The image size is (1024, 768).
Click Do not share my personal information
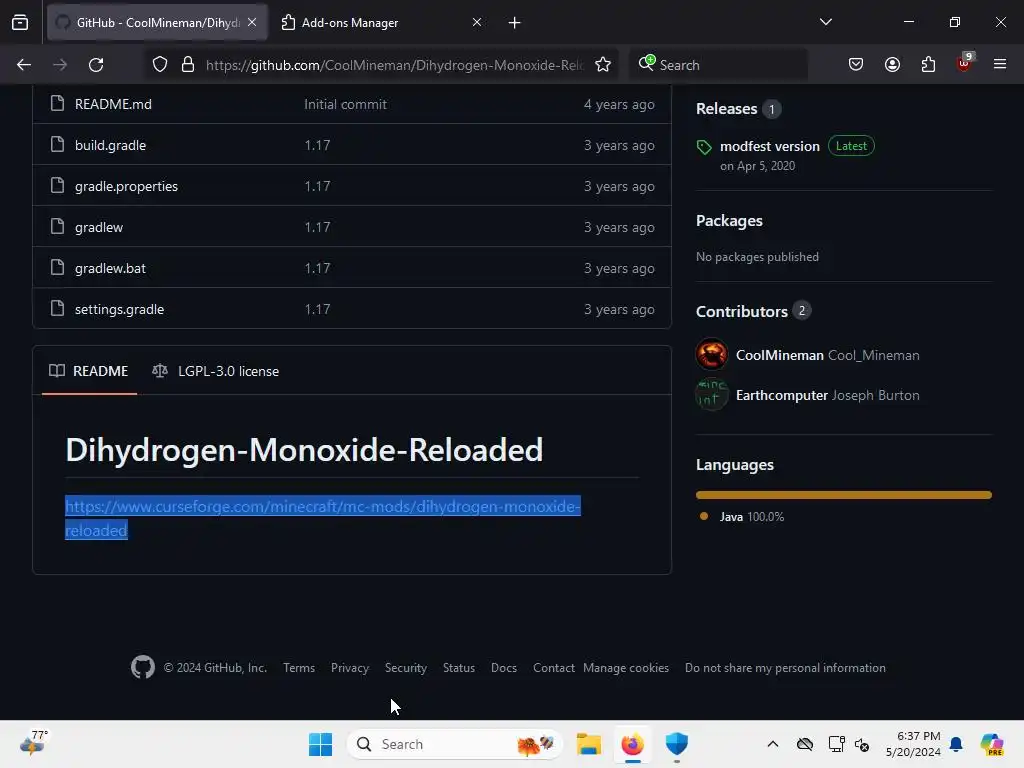coord(785,667)
